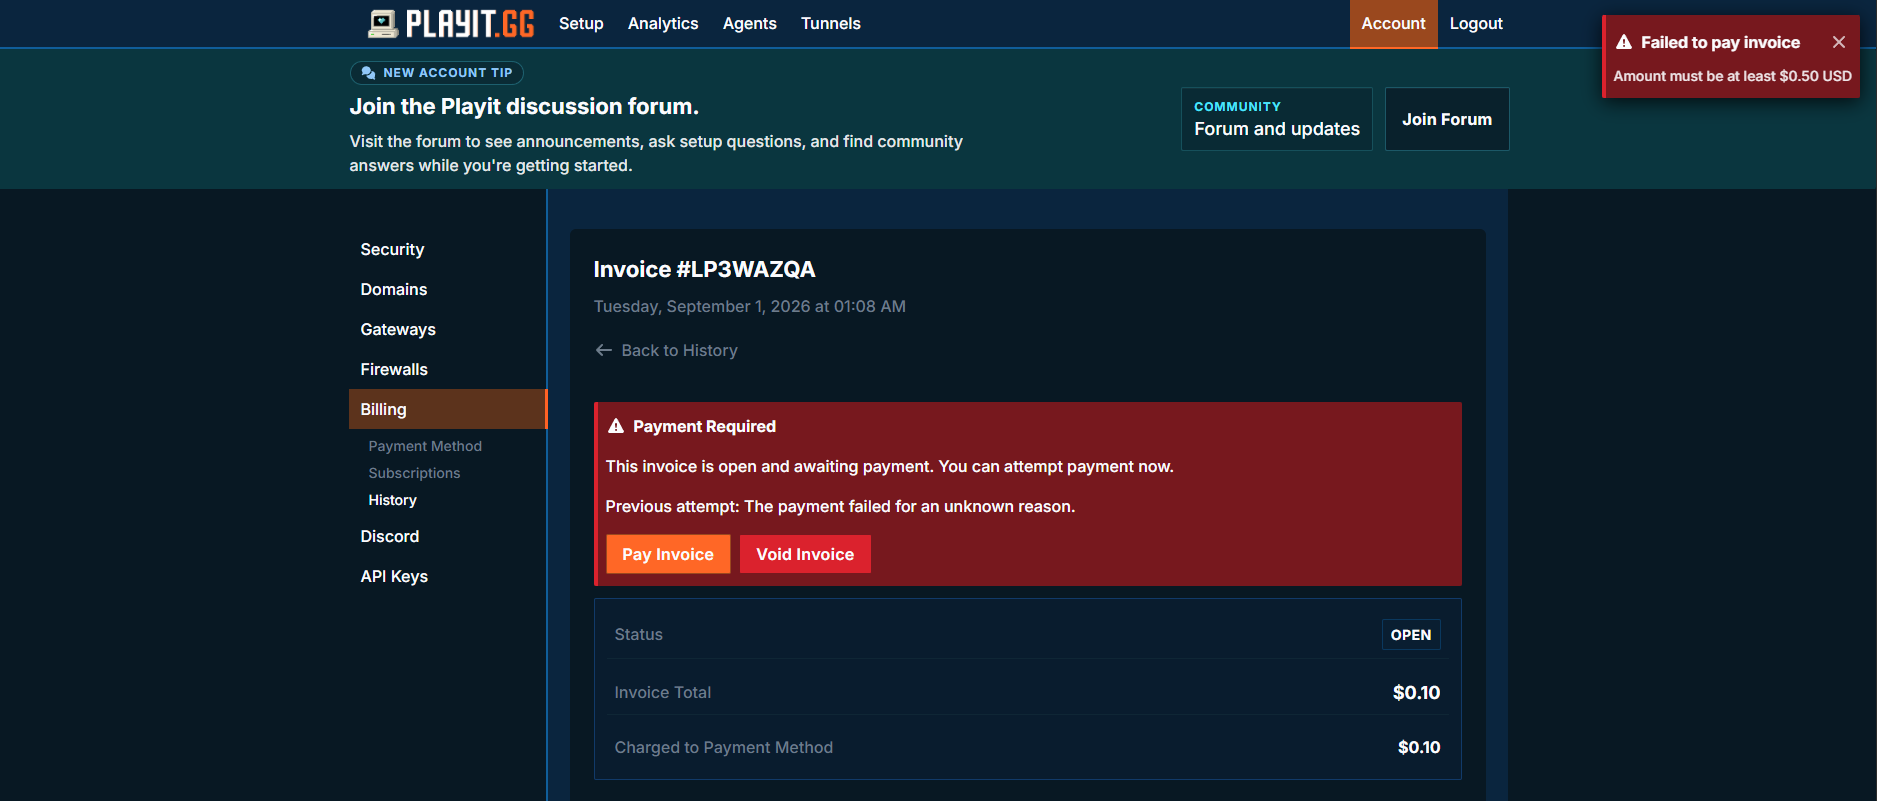Void this invoice with Void Invoice
The width and height of the screenshot is (1877, 801).
(x=805, y=554)
